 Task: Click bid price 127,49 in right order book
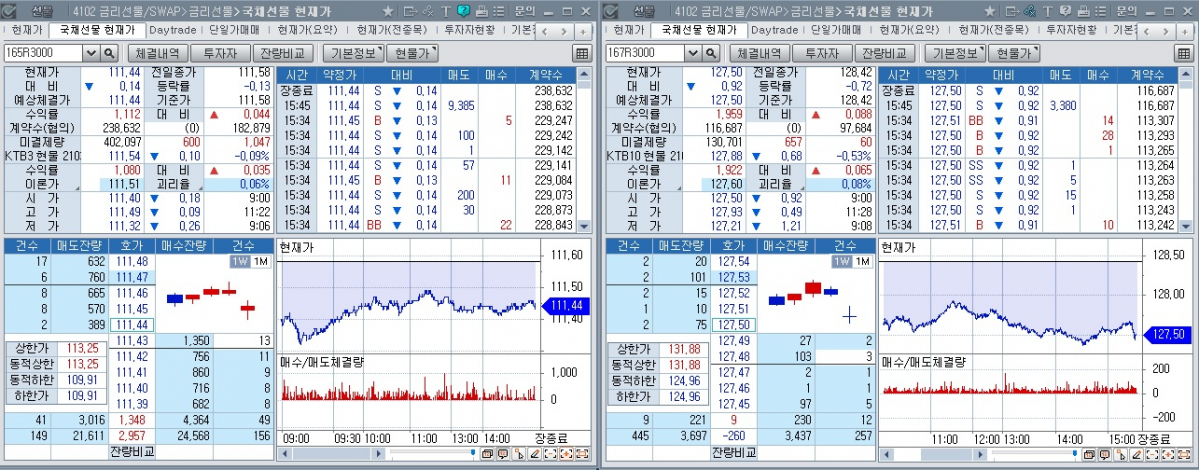(733, 341)
